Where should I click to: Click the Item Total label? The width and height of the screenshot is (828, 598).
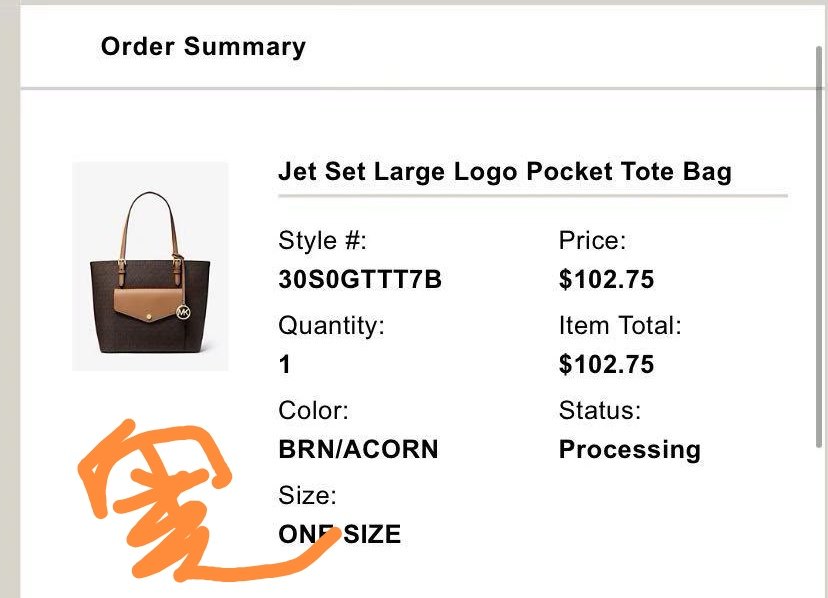click(x=620, y=325)
